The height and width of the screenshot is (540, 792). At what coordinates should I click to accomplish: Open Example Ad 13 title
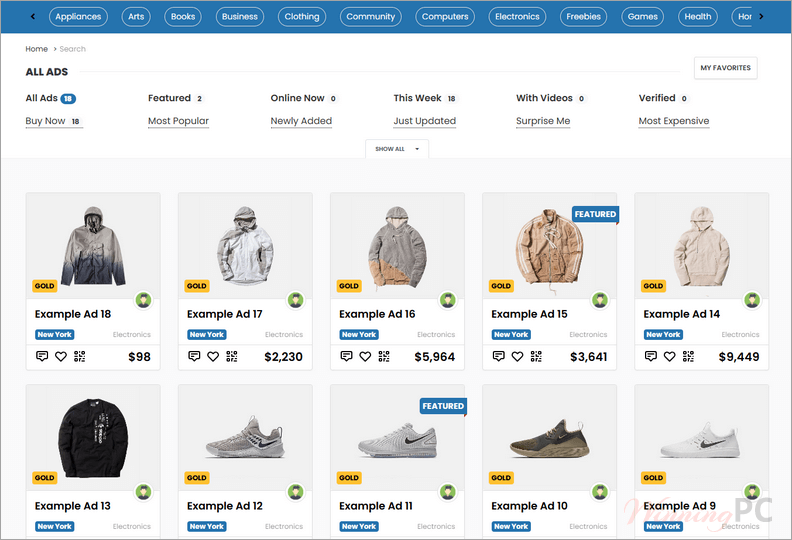point(73,506)
